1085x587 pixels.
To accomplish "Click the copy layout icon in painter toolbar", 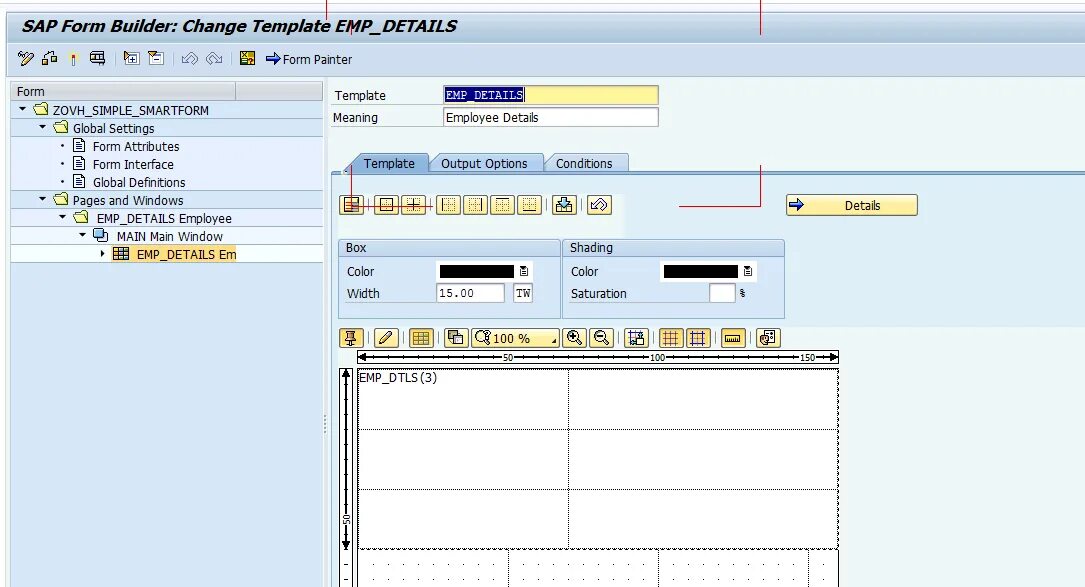I will tap(455, 338).
